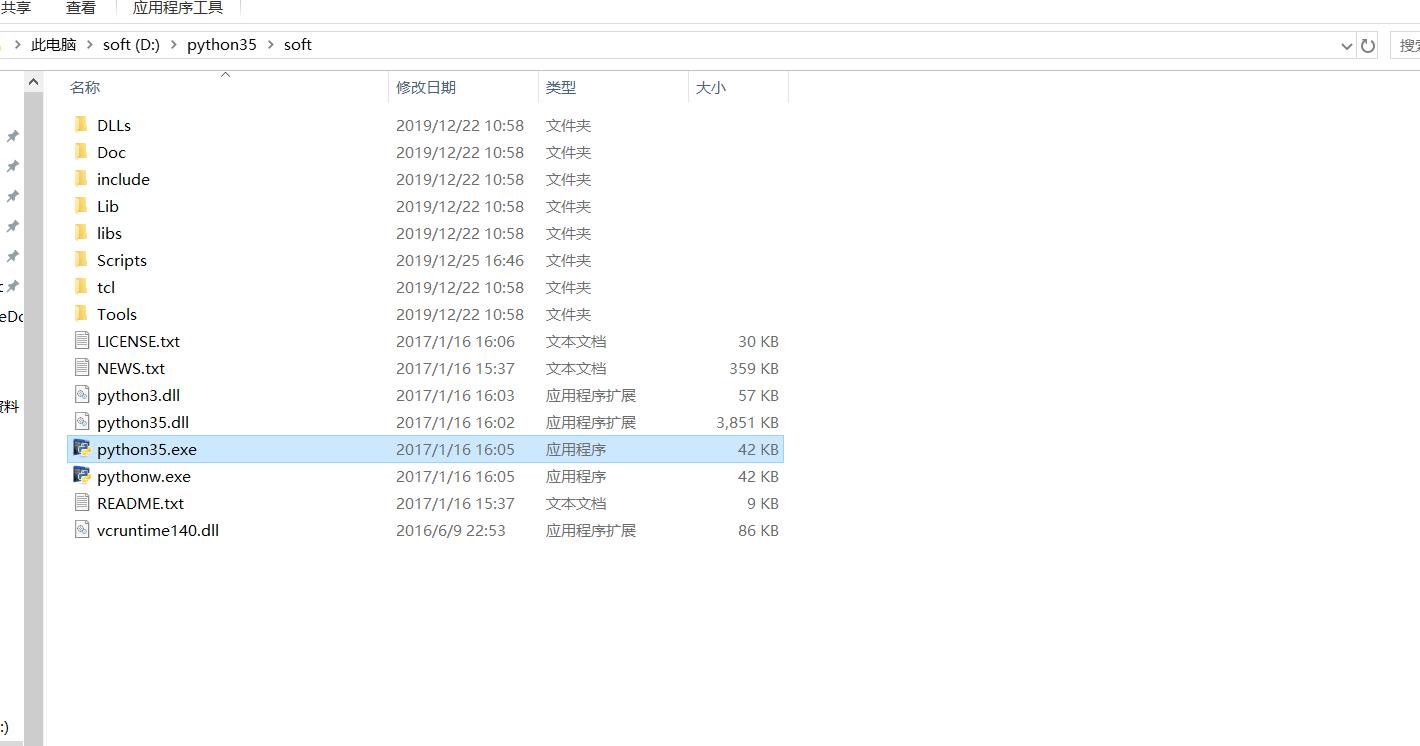
Task: Open the 应用程序工具 contextual tab
Action: tap(177, 8)
